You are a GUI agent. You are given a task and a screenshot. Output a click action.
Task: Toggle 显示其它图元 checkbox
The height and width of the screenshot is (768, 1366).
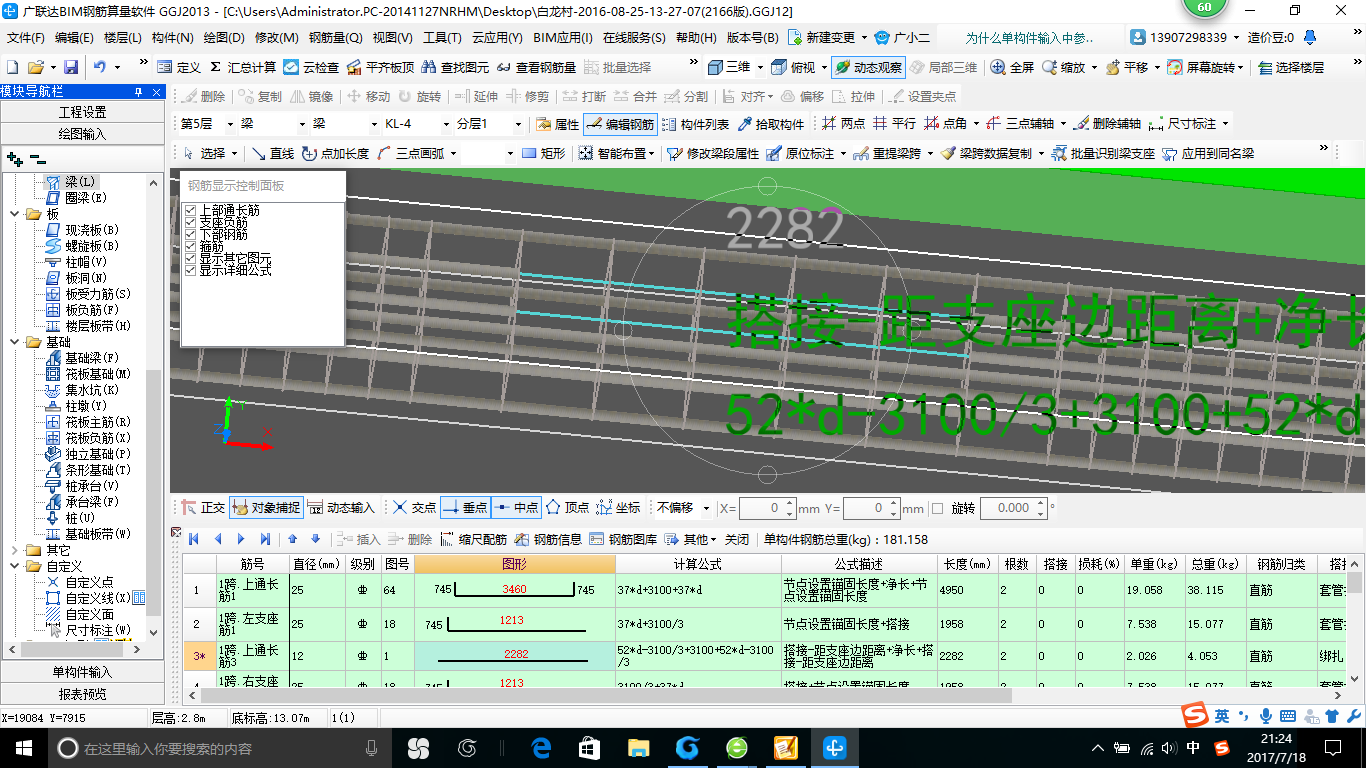tap(190, 258)
